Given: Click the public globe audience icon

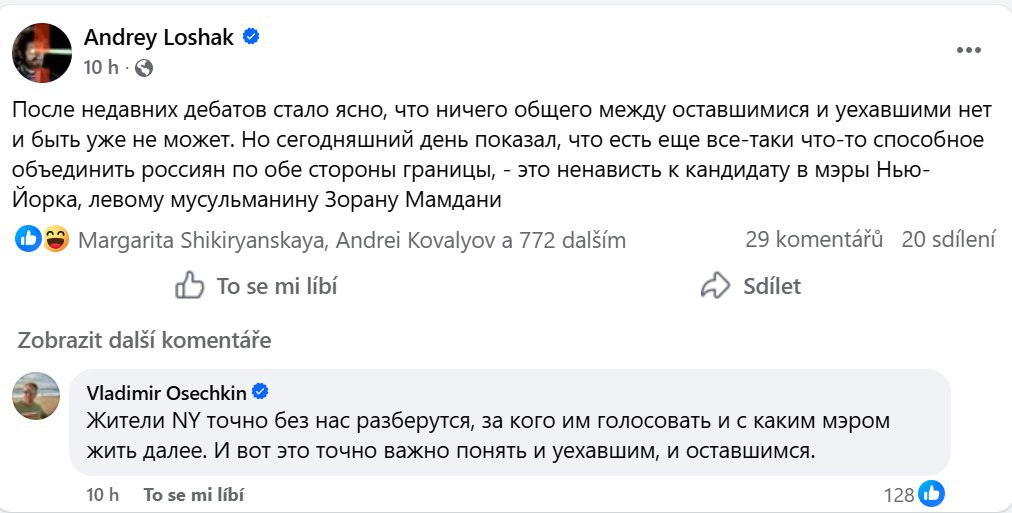Looking at the screenshot, I should click(144, 68).
